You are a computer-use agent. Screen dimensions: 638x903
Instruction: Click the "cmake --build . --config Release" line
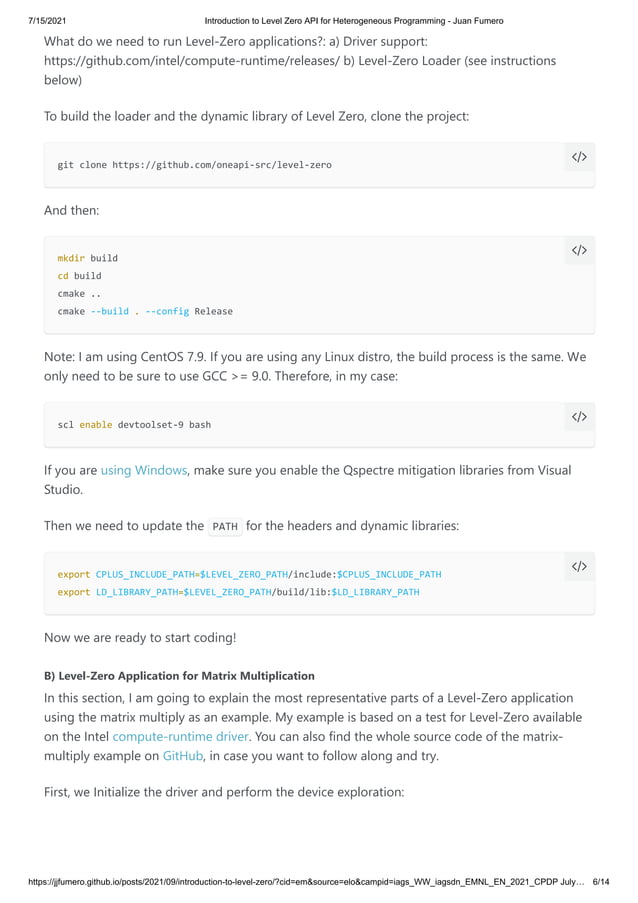click(145, 311)
